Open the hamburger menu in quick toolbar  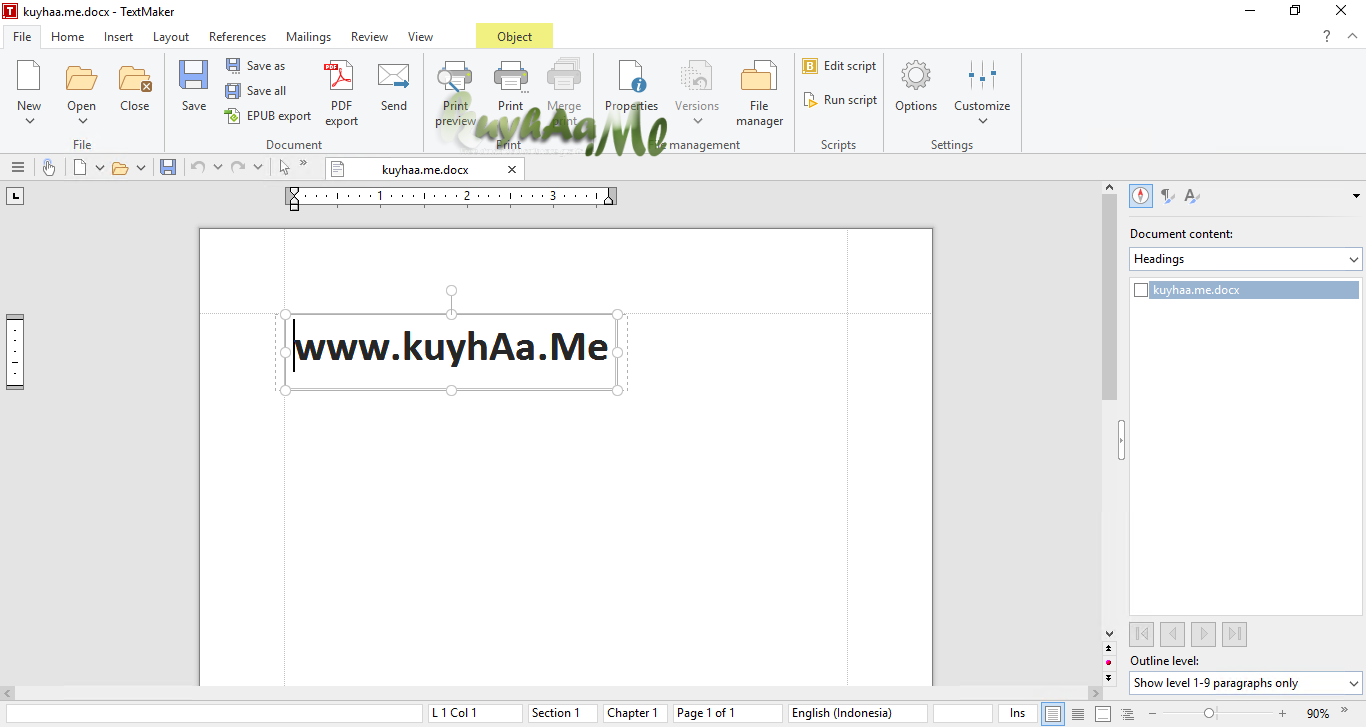[x=18, y=167]
